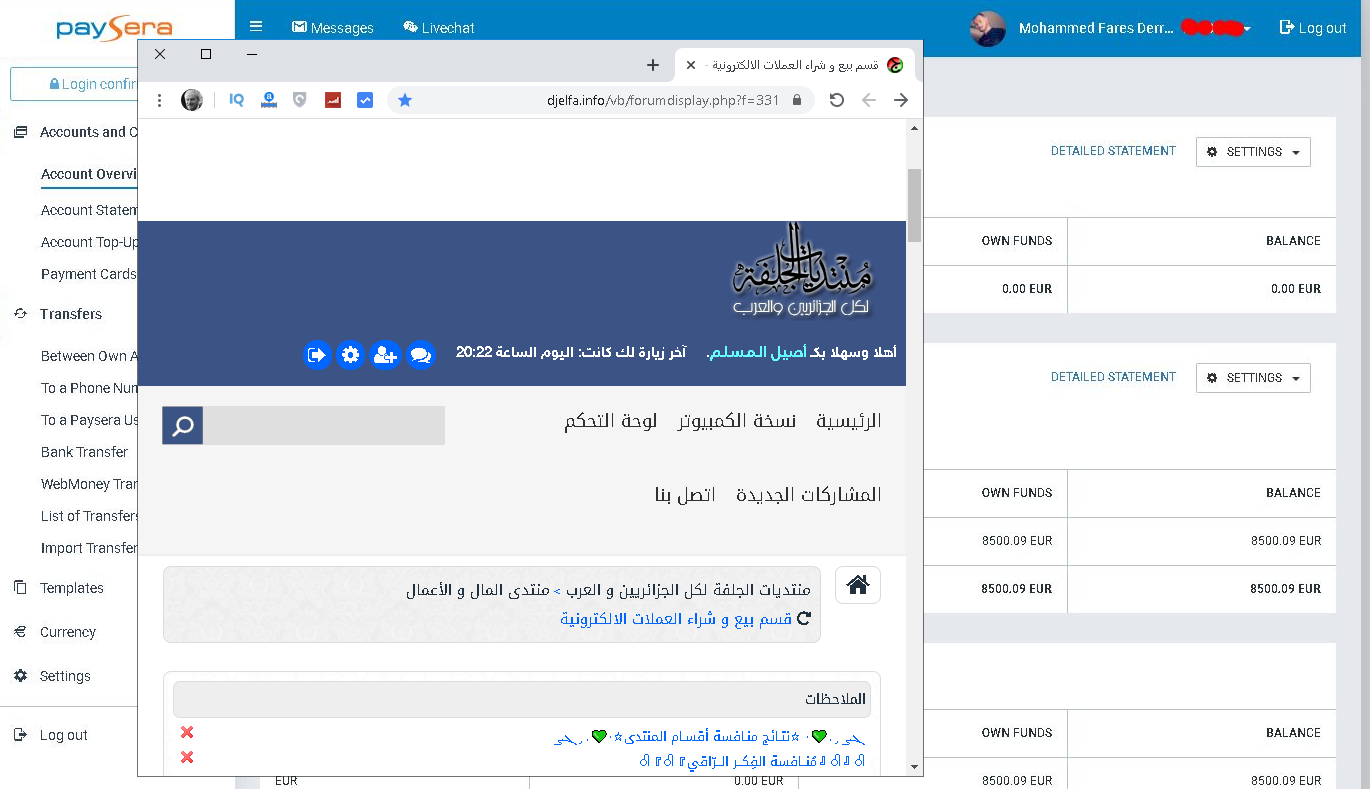
Task: Close the browser tab
Action: [x=690, y=65]
